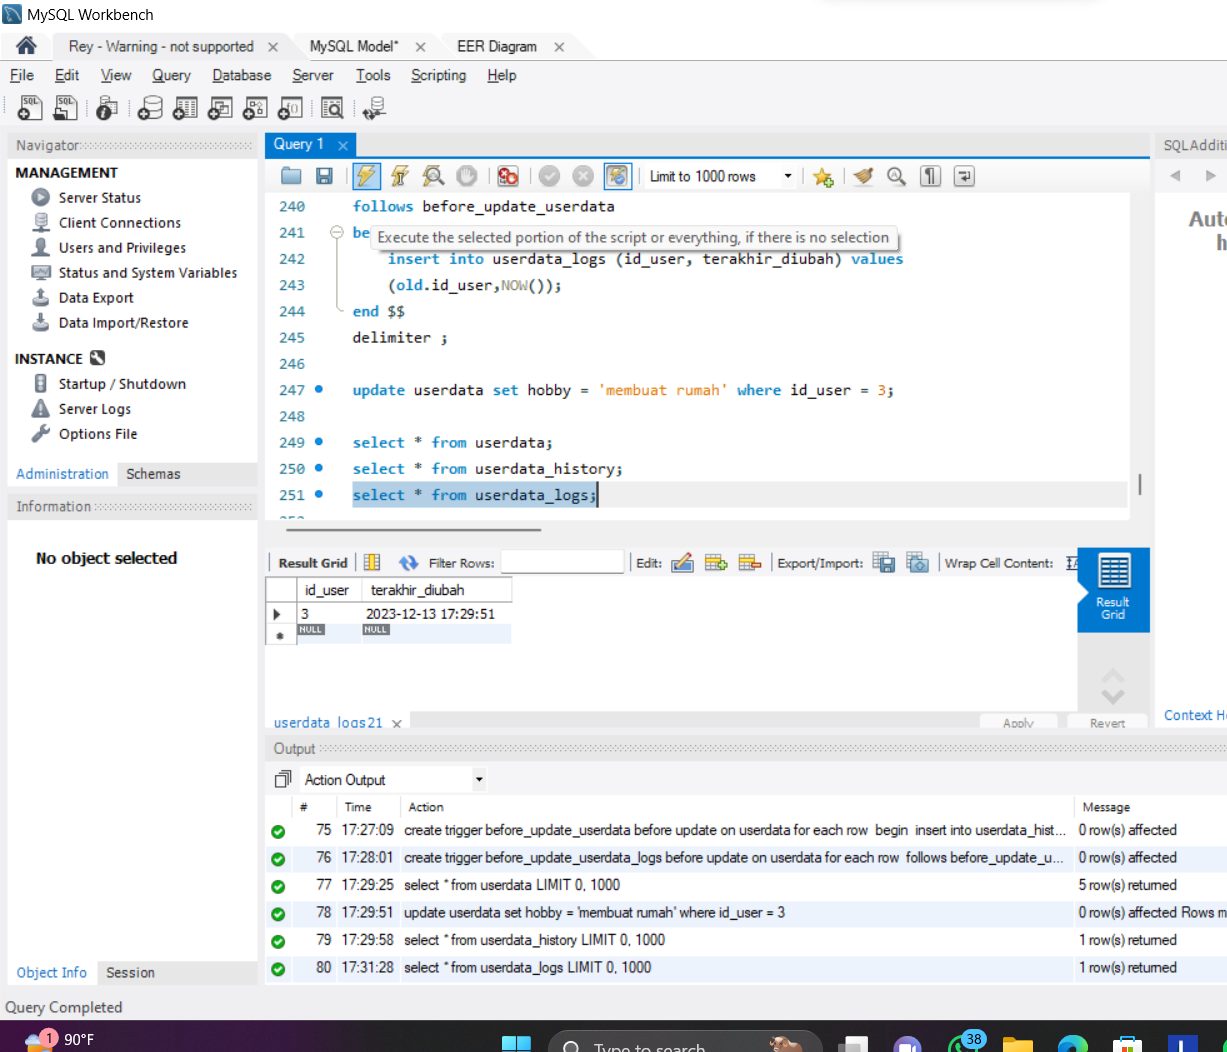Screen dimensions: 1227x1052
Task: Delete selected rows icon in result toolbar
Action: pyautogui.click(x=750, y=563)
